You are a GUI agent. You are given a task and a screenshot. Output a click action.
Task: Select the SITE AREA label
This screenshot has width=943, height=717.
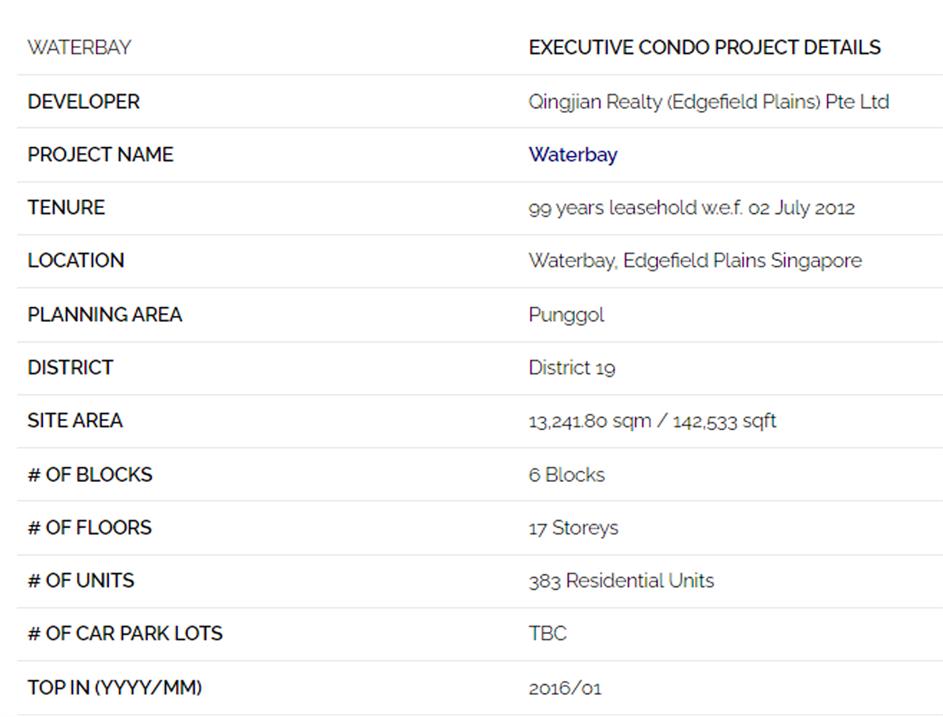(75, 421)
